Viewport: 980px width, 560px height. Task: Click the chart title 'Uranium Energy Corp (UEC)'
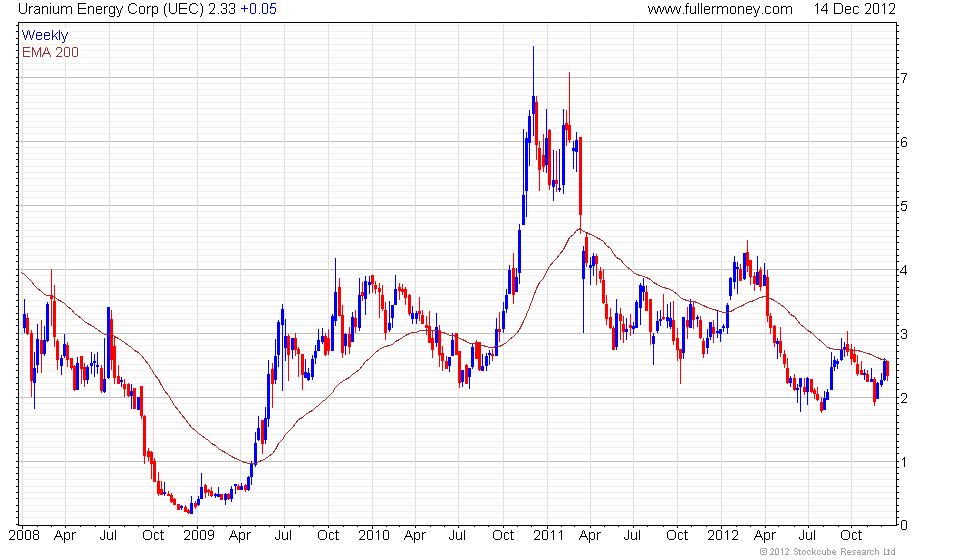coord(111,9)
